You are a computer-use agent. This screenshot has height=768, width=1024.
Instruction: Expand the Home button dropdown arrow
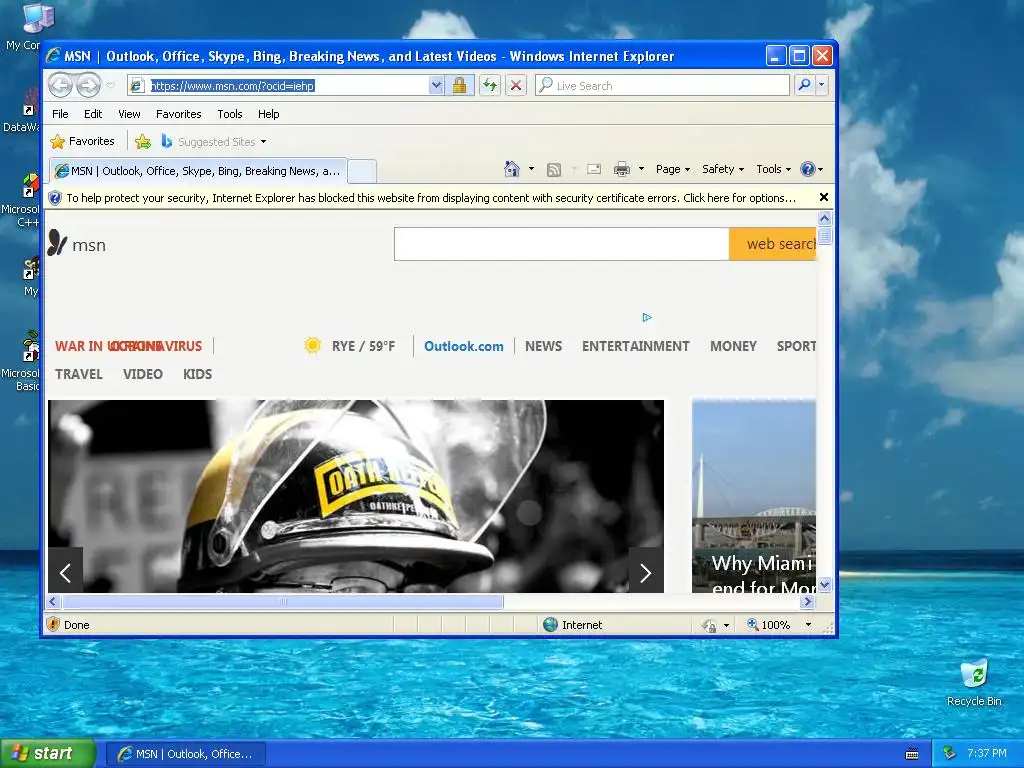click(x=531, y=169)
